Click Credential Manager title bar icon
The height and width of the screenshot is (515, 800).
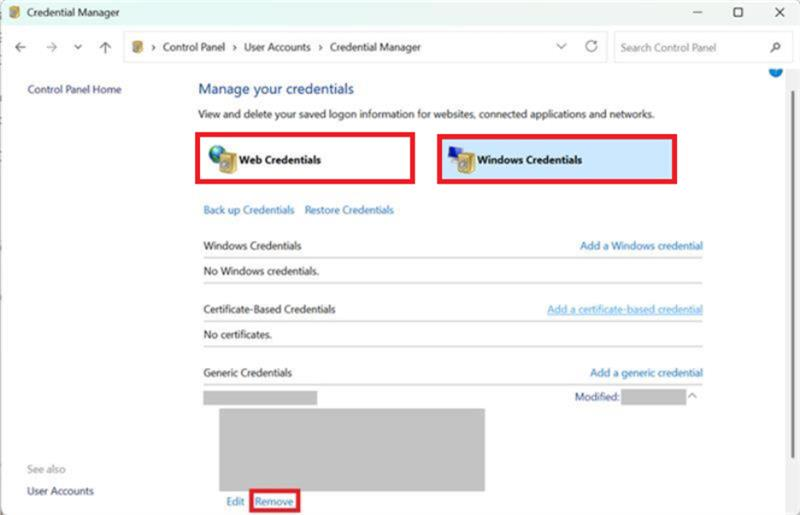click(14, 12)
